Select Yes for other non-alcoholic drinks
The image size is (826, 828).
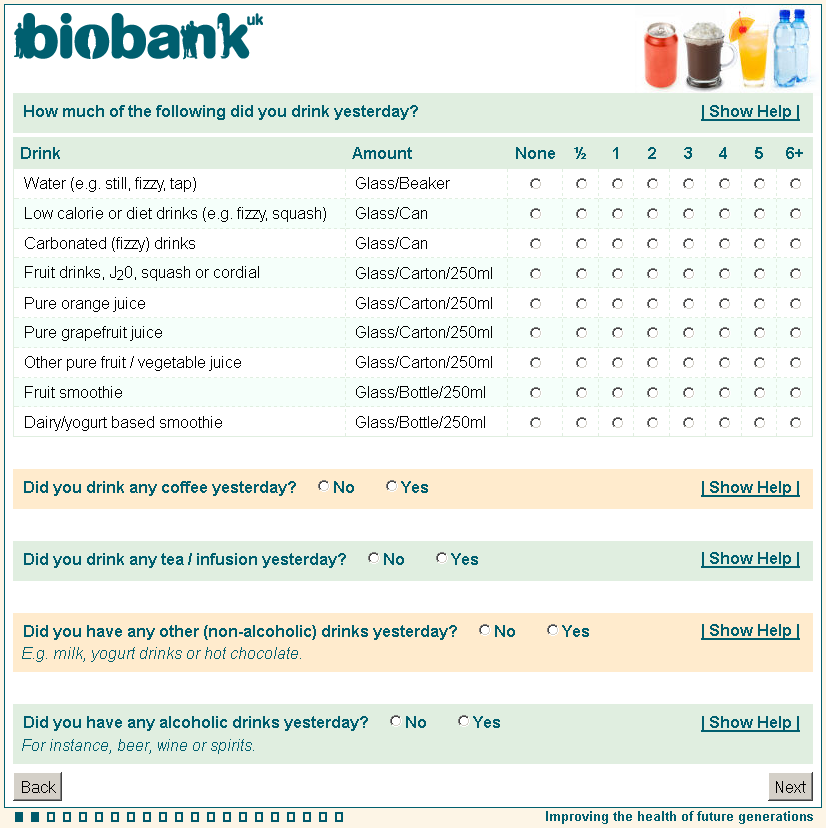pyautogui.click(x=553, y=631)
